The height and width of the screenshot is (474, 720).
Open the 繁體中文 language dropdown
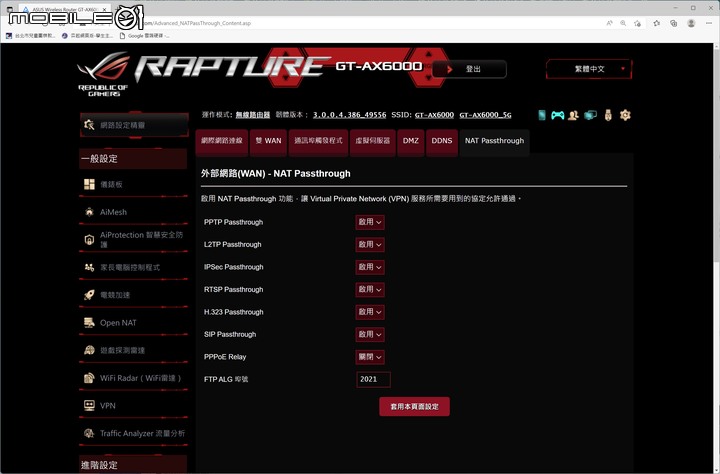click(589, 69)
